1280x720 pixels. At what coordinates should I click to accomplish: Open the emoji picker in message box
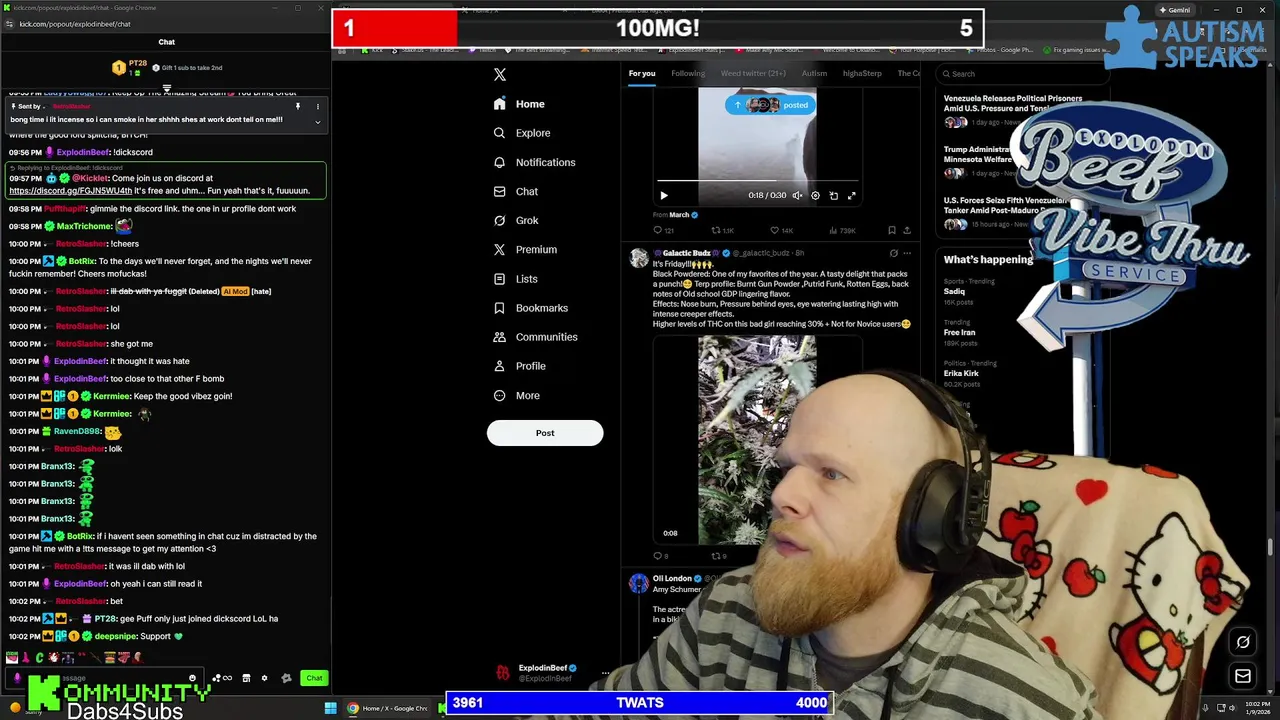point(193,678)
